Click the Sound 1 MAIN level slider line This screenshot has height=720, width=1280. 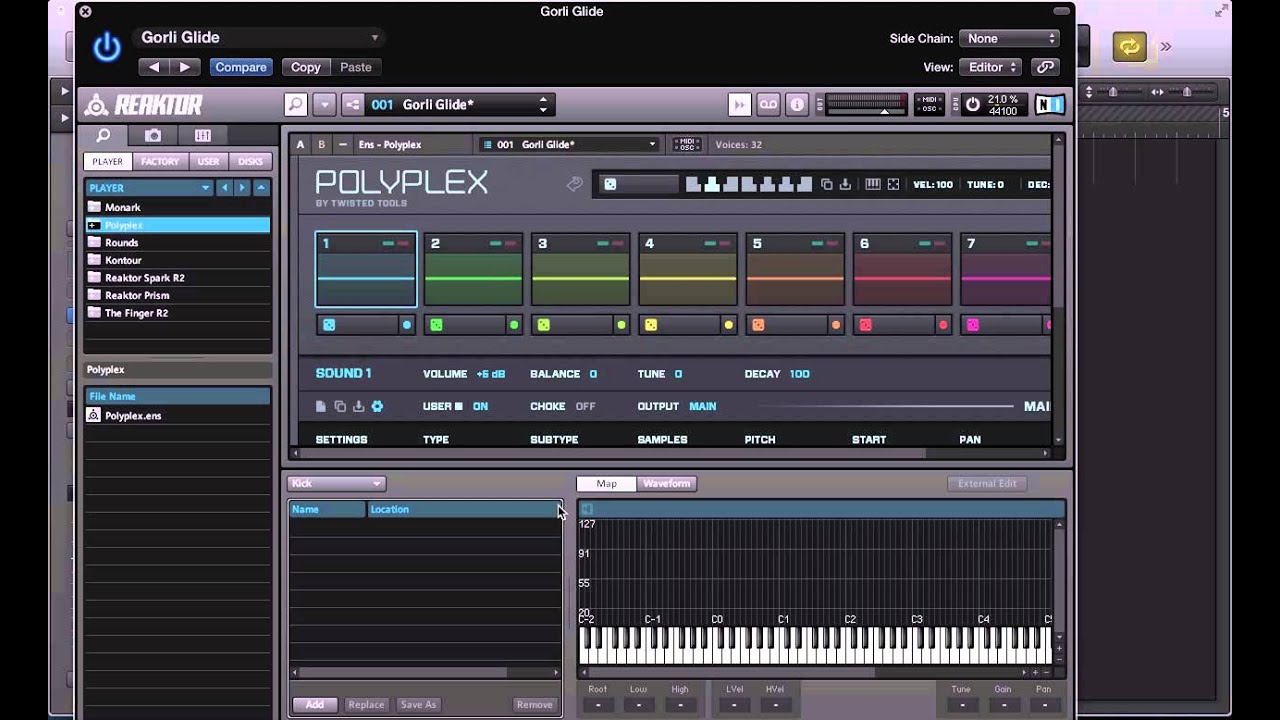pyautogui.click(x=887, y=406)
